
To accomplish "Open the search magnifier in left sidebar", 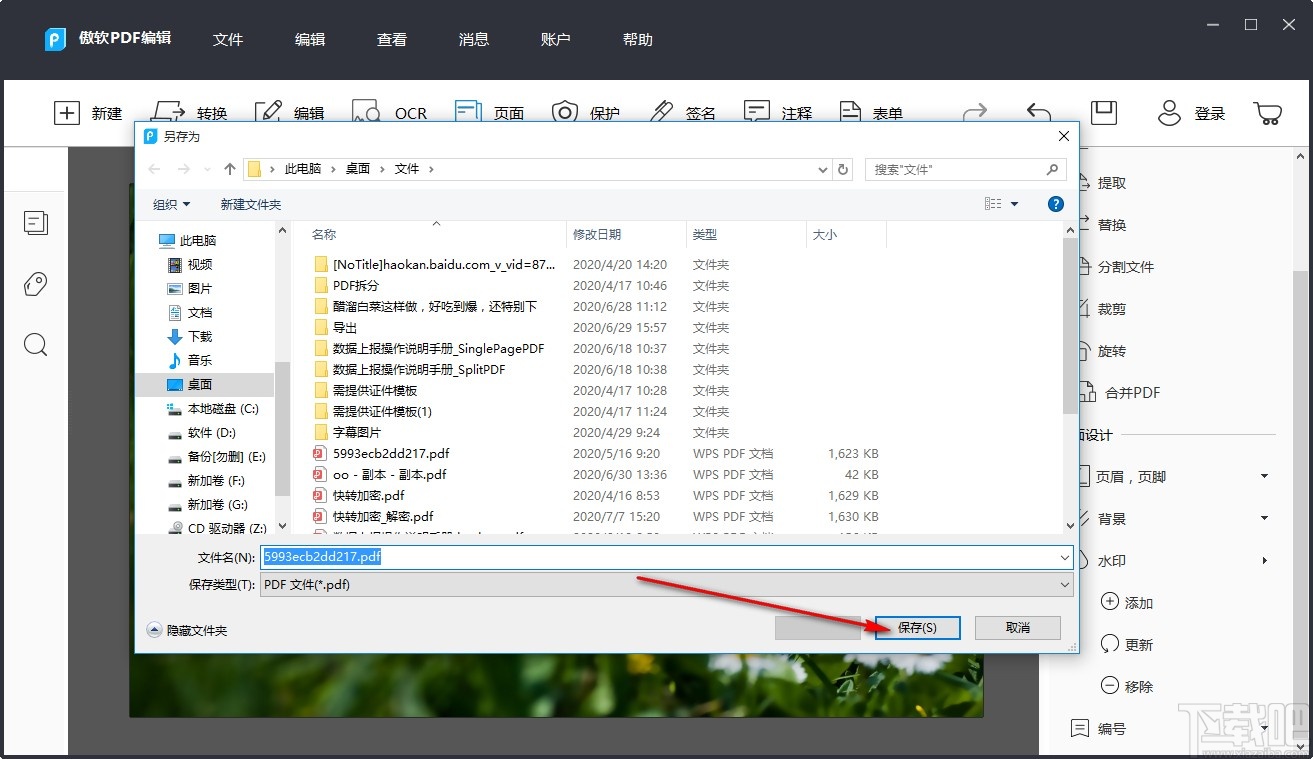I will [x=36, y=346].
